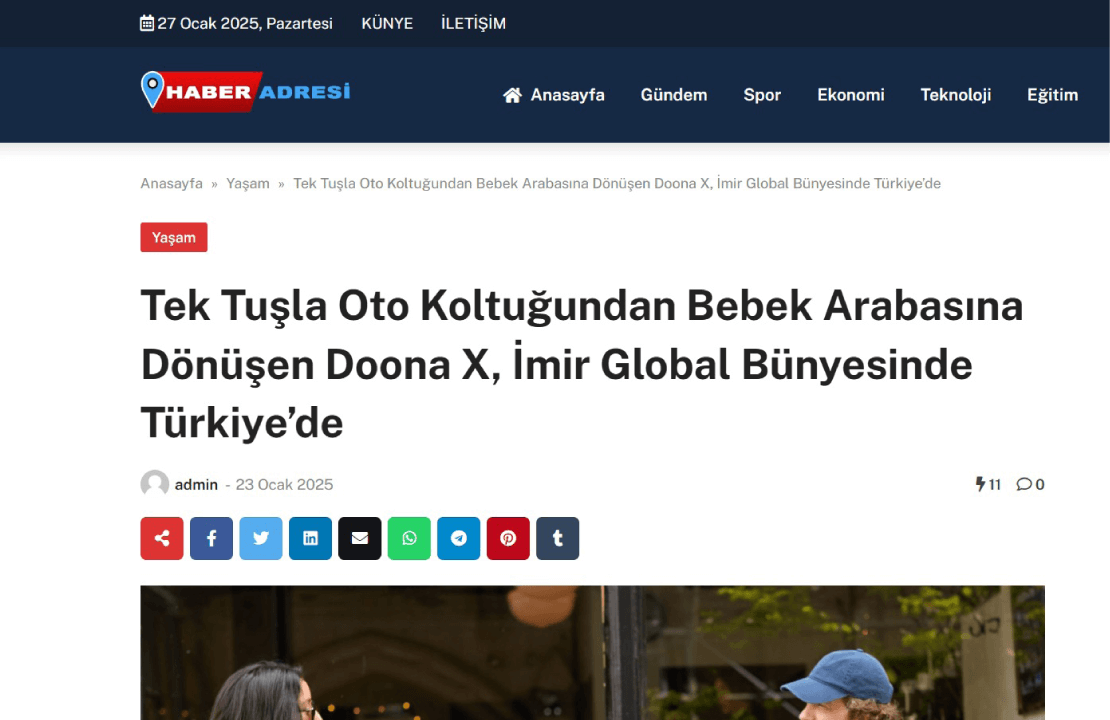The height and width of the screenshot is (720, 1110).
Task: Click the red Yaşam category tag
Action: coord(173,237)
